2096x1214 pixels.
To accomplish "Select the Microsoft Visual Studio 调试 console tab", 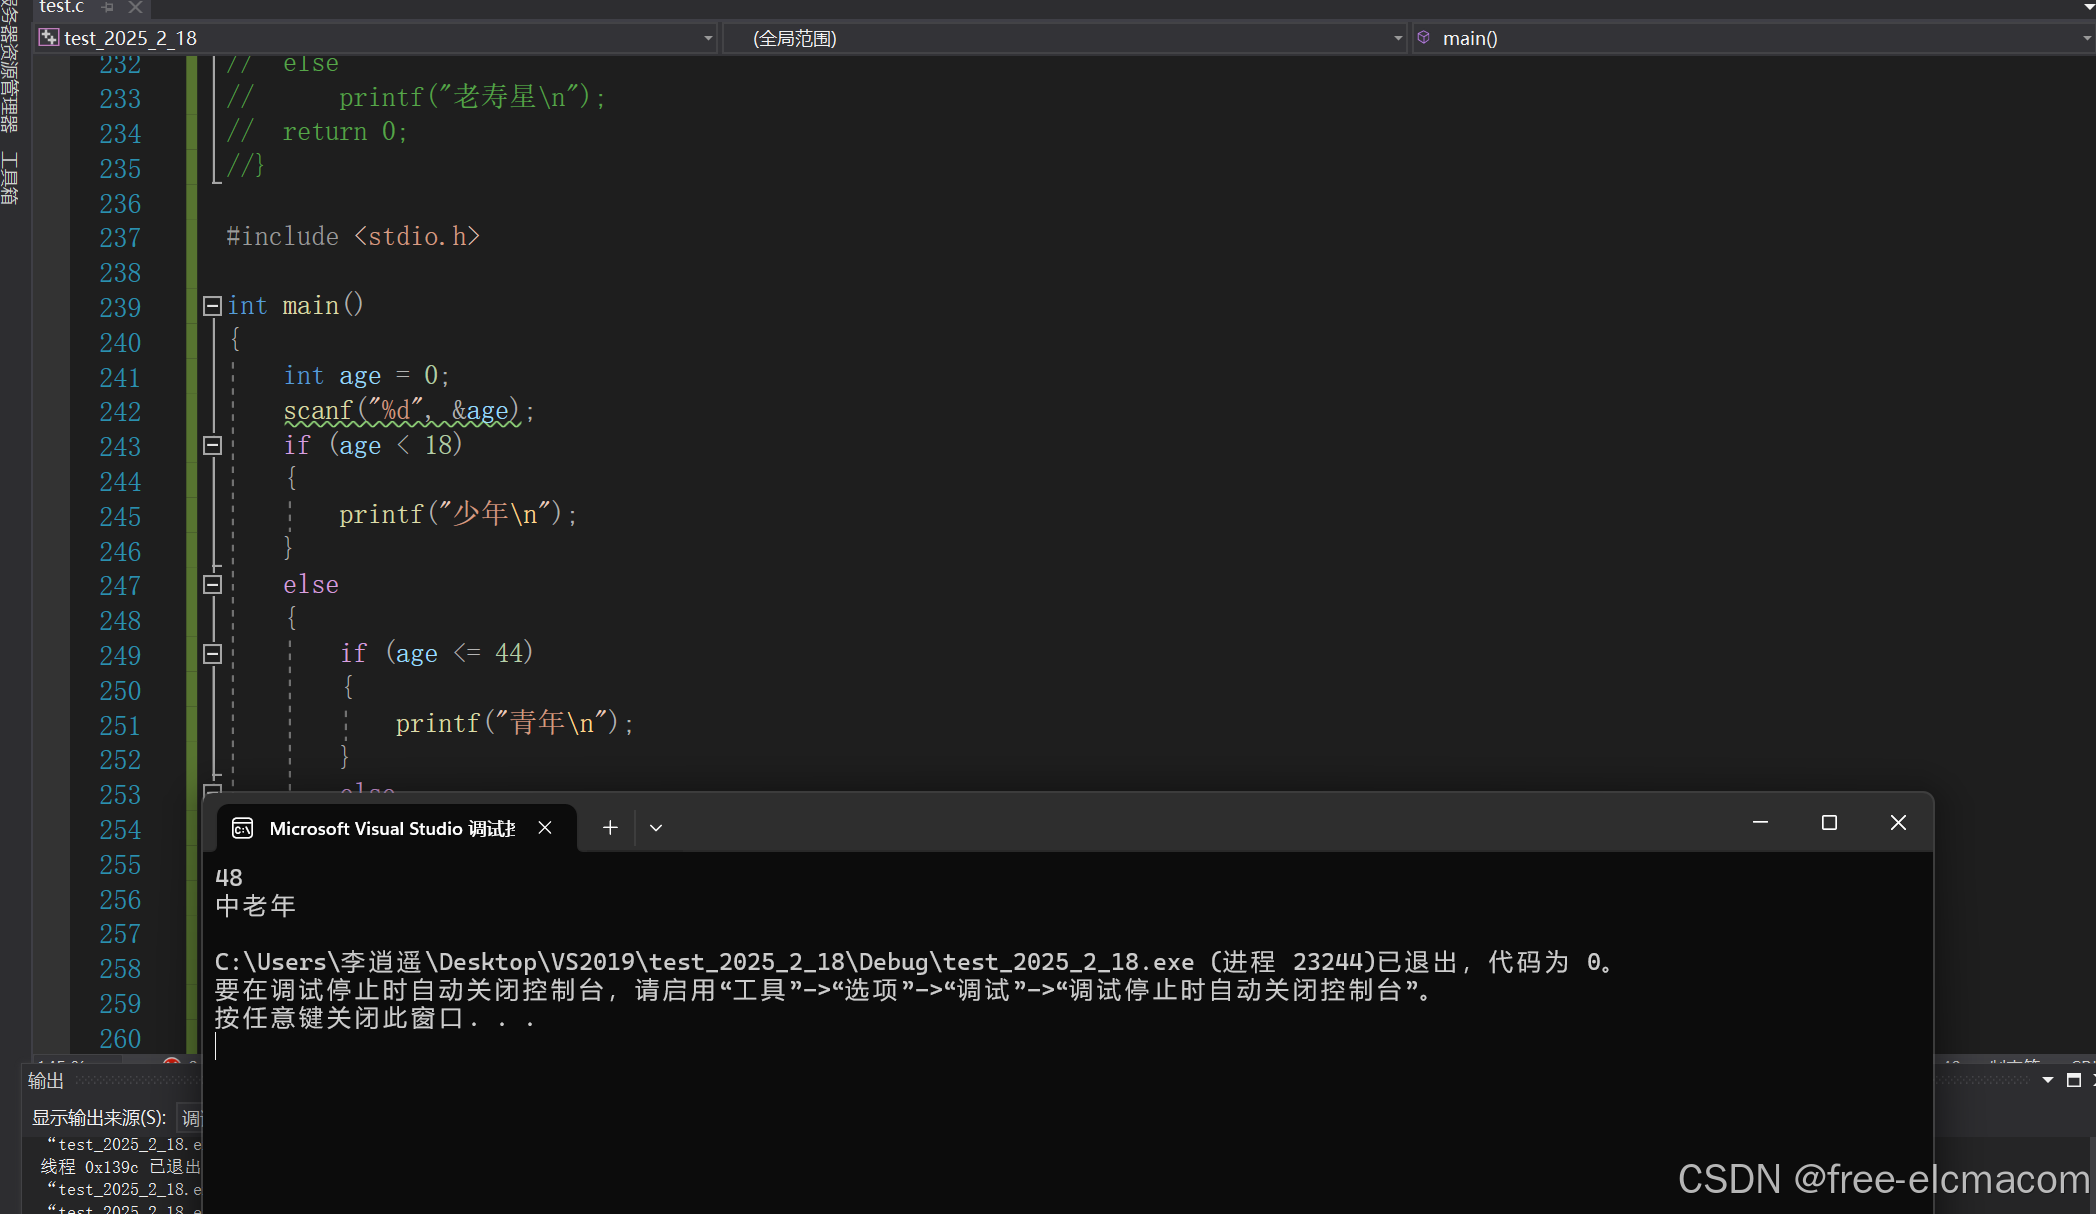I will (x=392, y=828).
